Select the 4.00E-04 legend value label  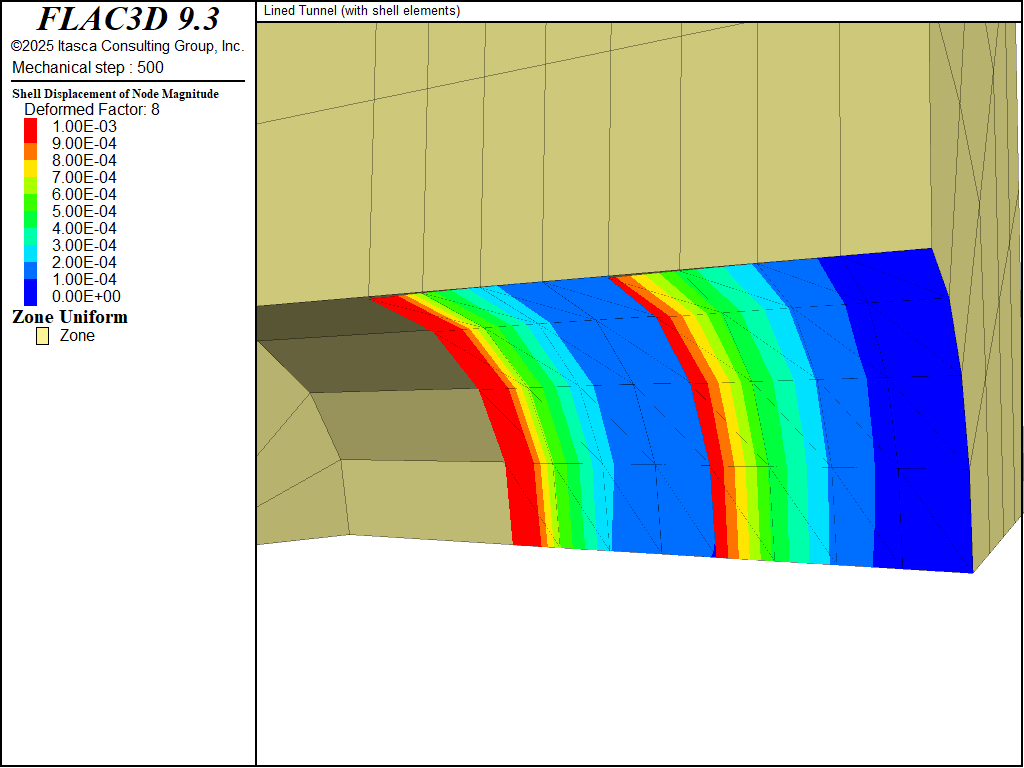tap(84, 228)
